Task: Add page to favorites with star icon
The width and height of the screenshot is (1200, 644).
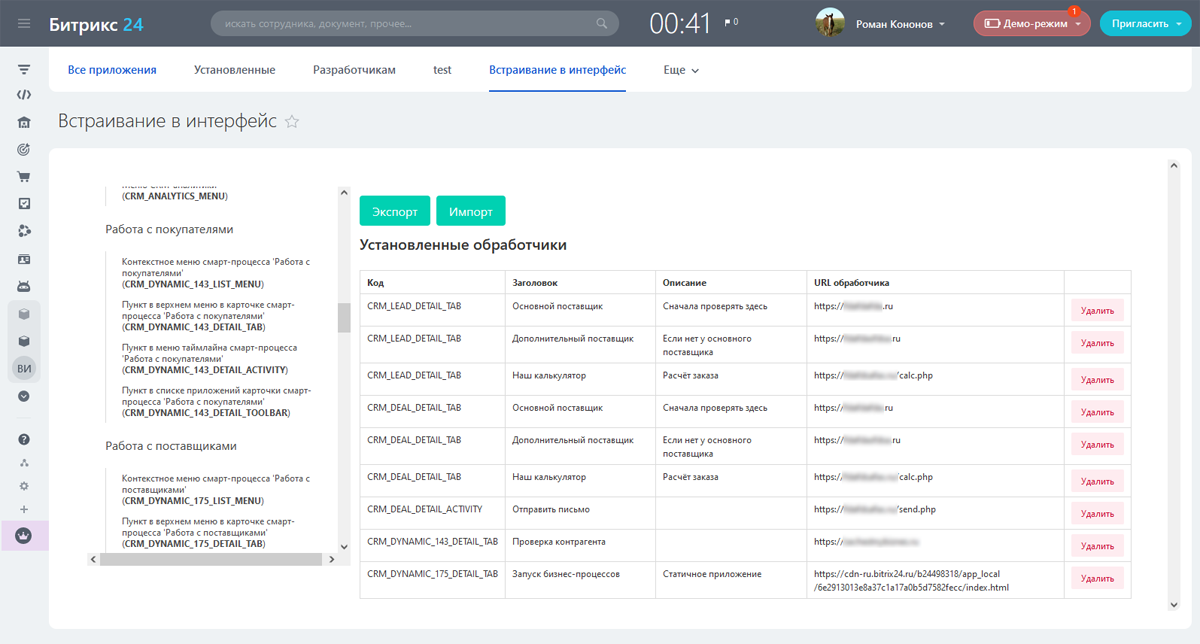Action: pyautogui.click(x=292, y=122)
